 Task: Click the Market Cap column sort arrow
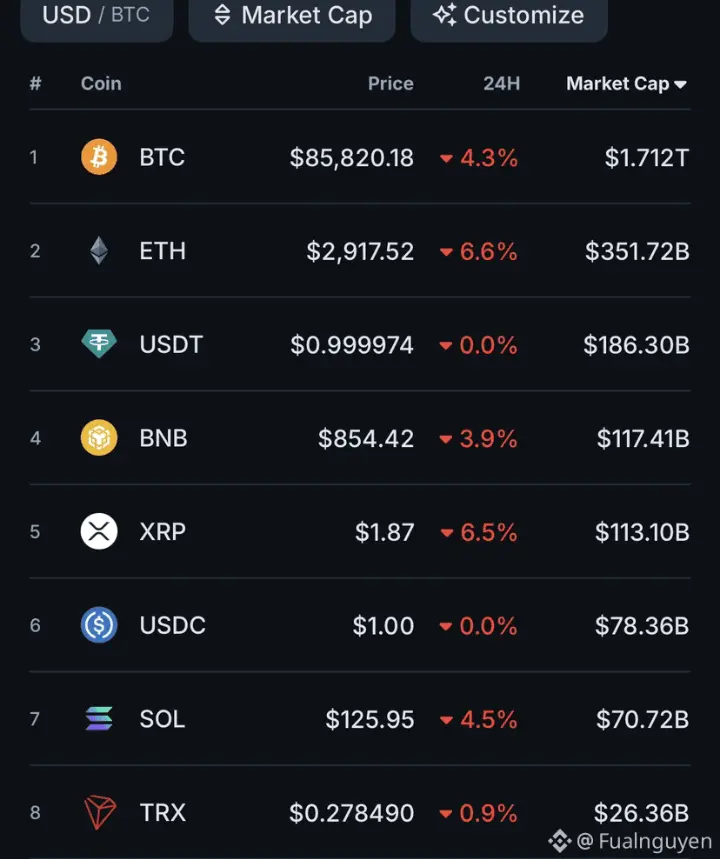tap(681, 84)
